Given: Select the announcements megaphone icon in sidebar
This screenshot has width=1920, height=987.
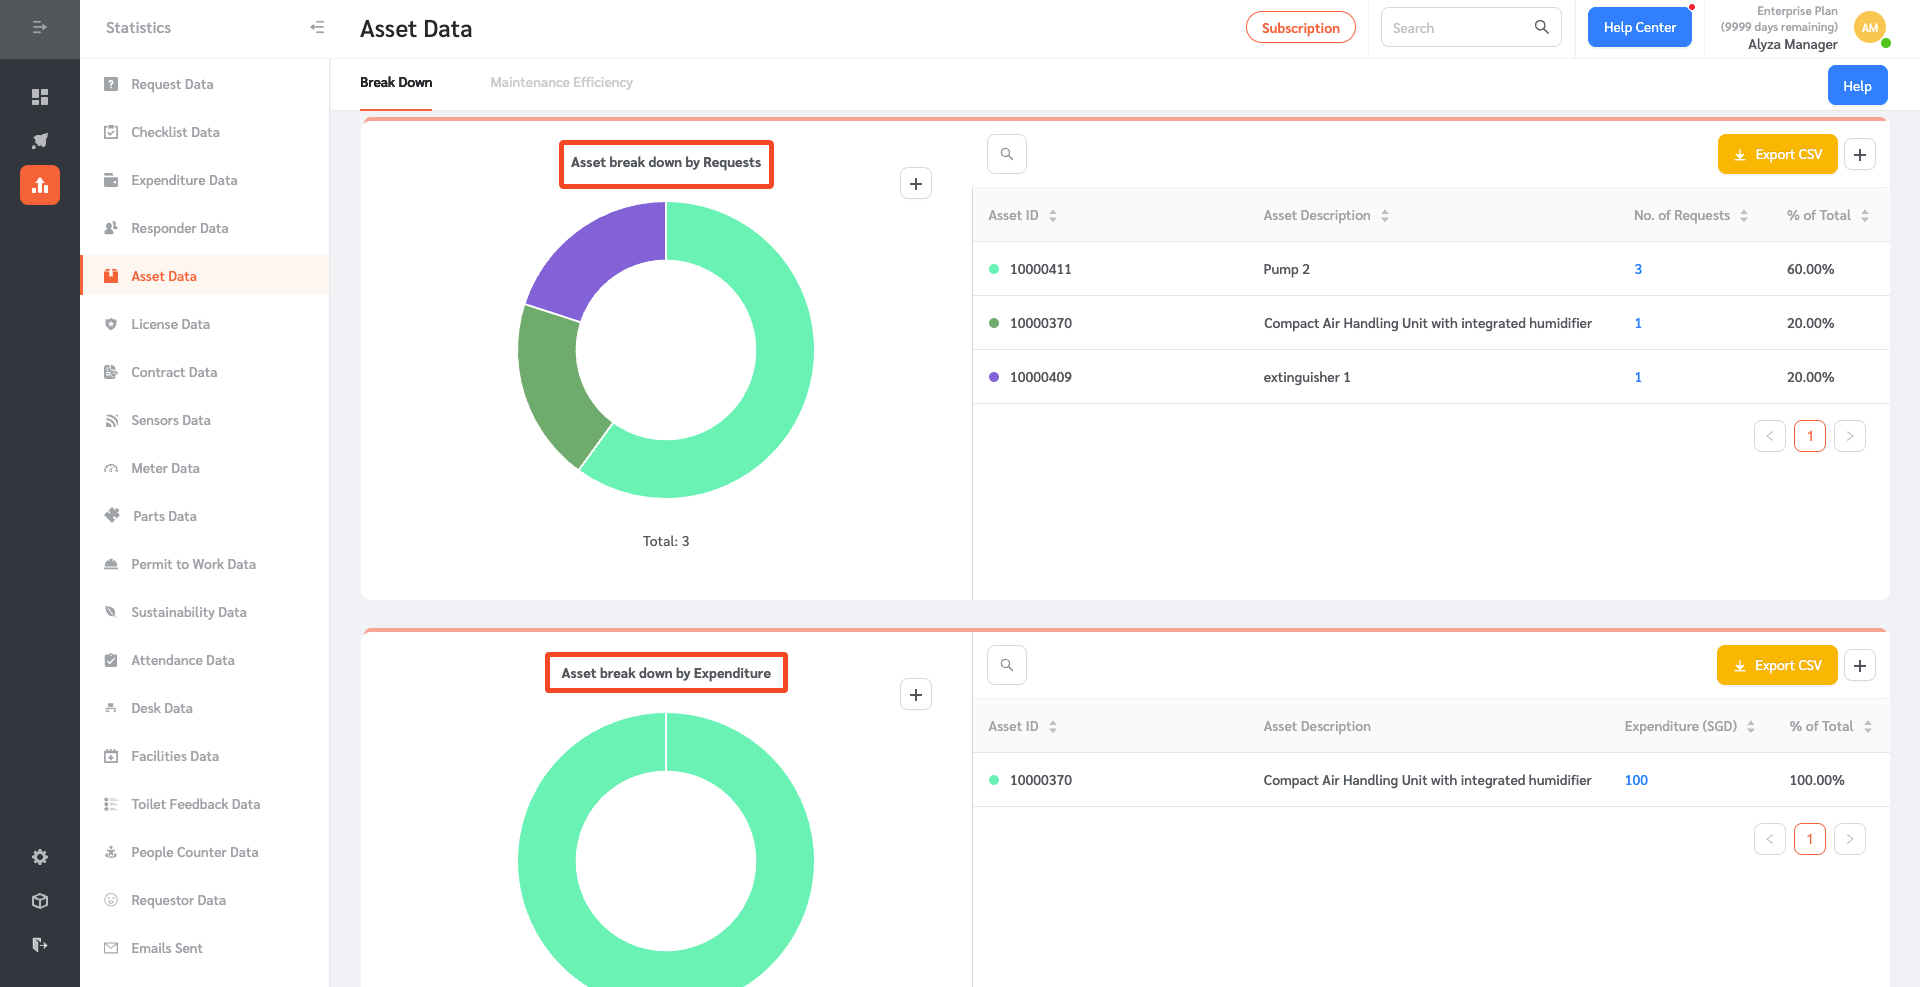Looking at the screenshot, I should tap(40, 141).
